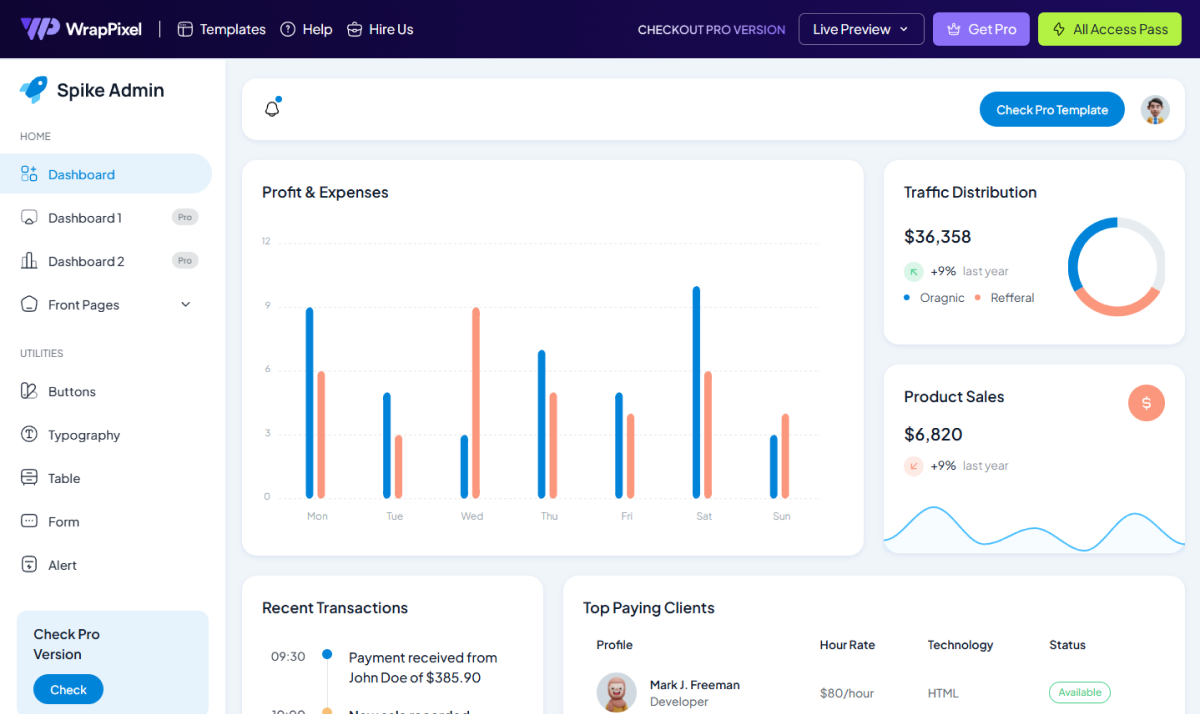This screenshot has height=714, width=1200.
Task: Click the Typography sidebar icon
Action: tap(29, 435)
